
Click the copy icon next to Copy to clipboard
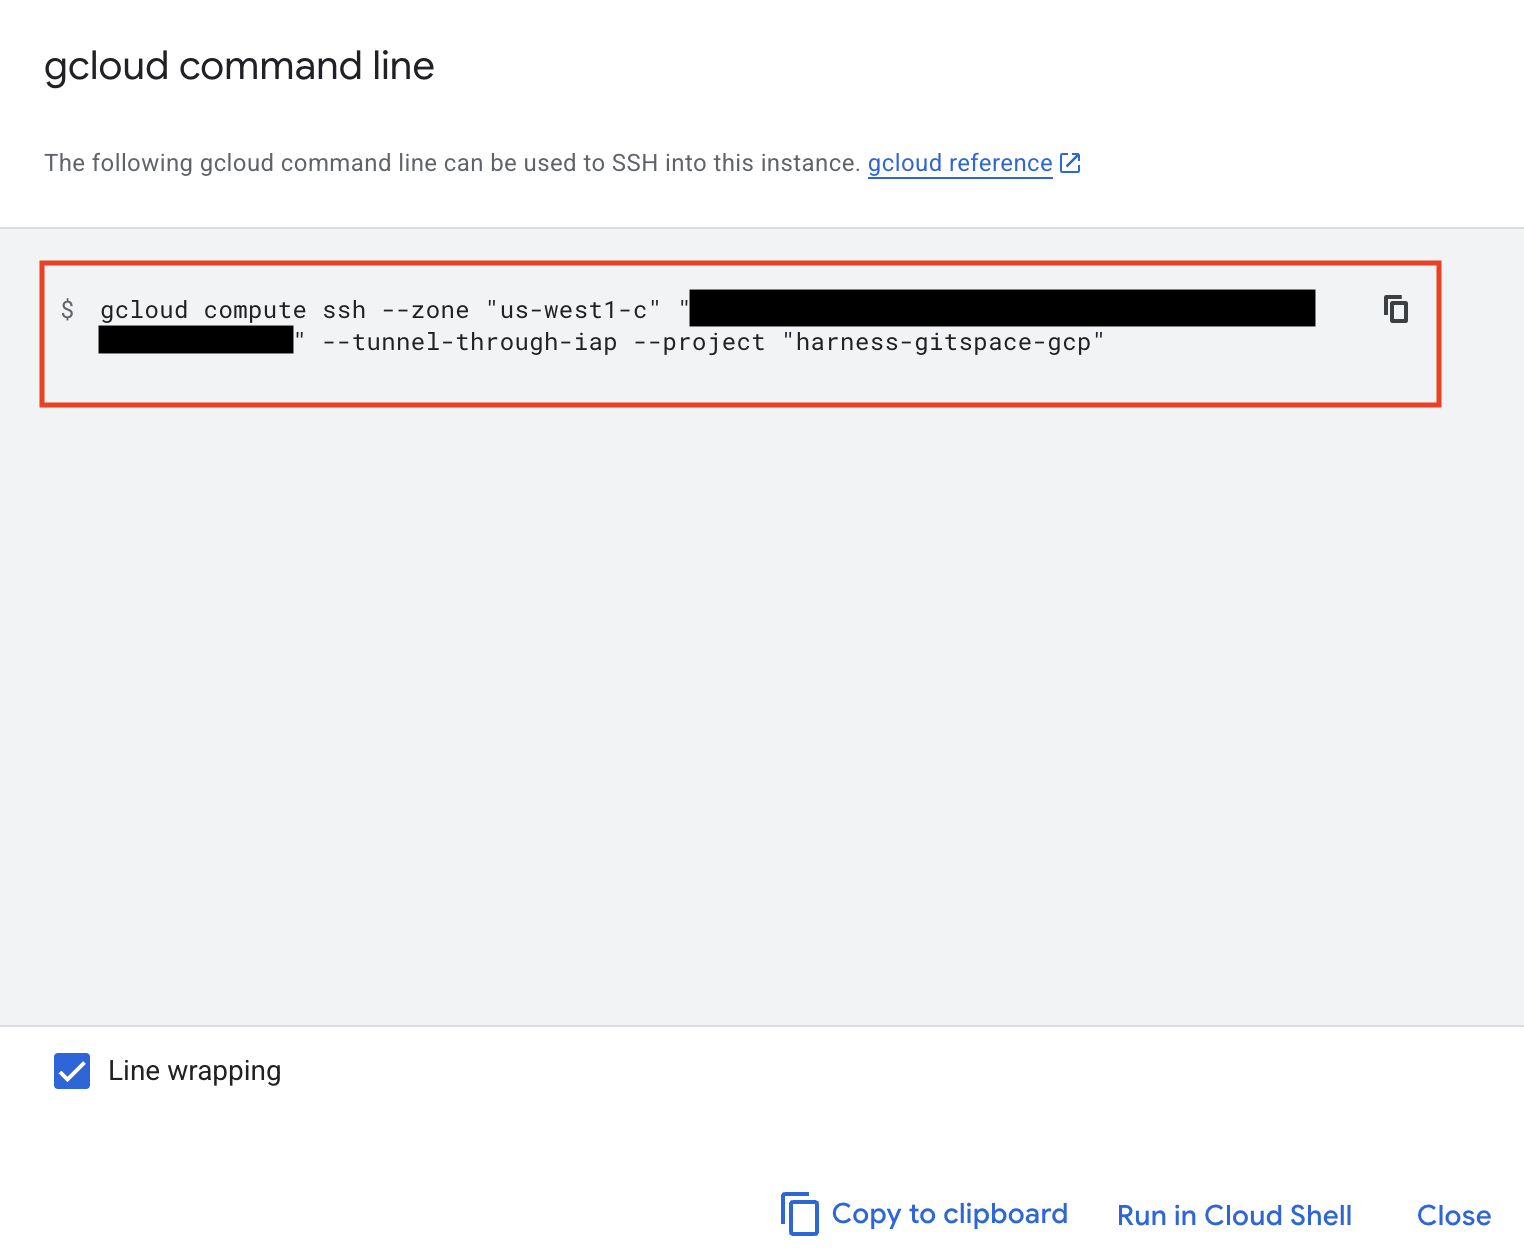point(798,1214)
